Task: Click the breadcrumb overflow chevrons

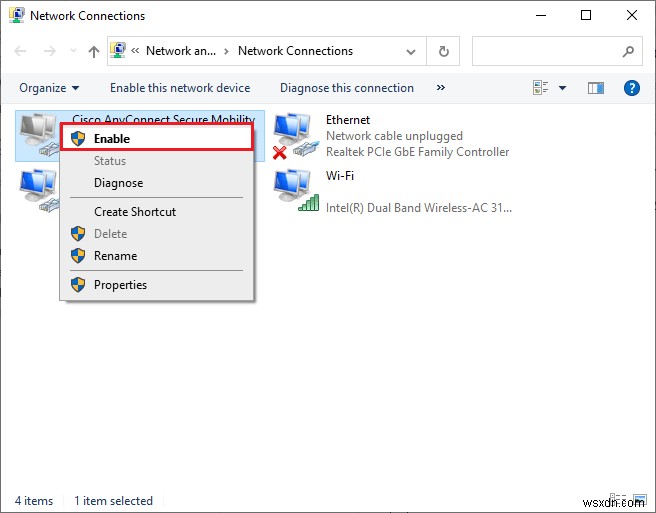Action: point(135,51)
